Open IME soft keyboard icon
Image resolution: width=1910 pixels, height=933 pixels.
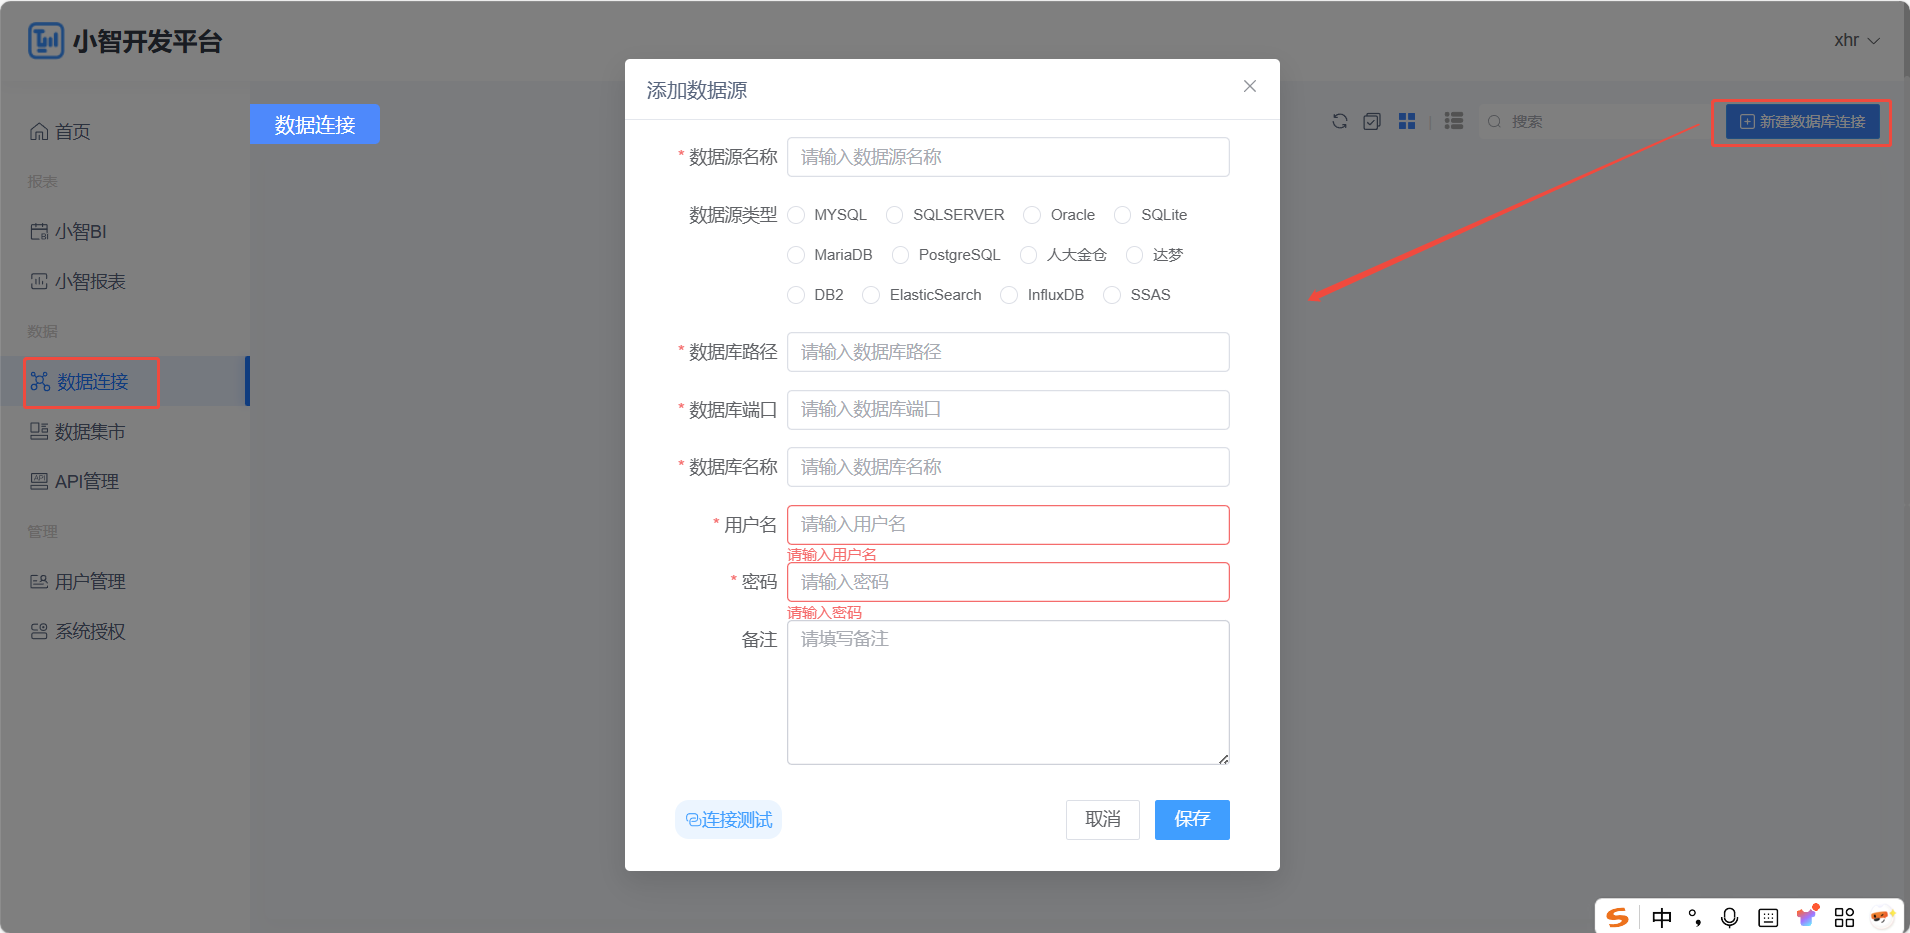pos(1768,917)
